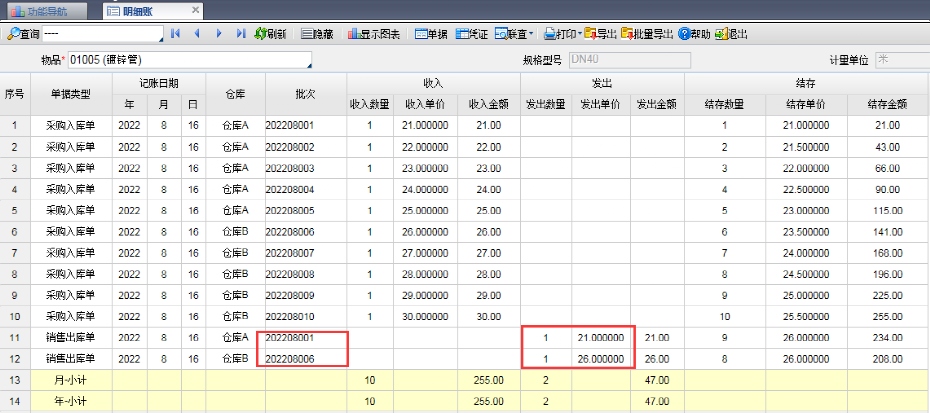Screen dimensions: 930x413
Task: Go to last record arrow
Action: (x=240, y=34)
